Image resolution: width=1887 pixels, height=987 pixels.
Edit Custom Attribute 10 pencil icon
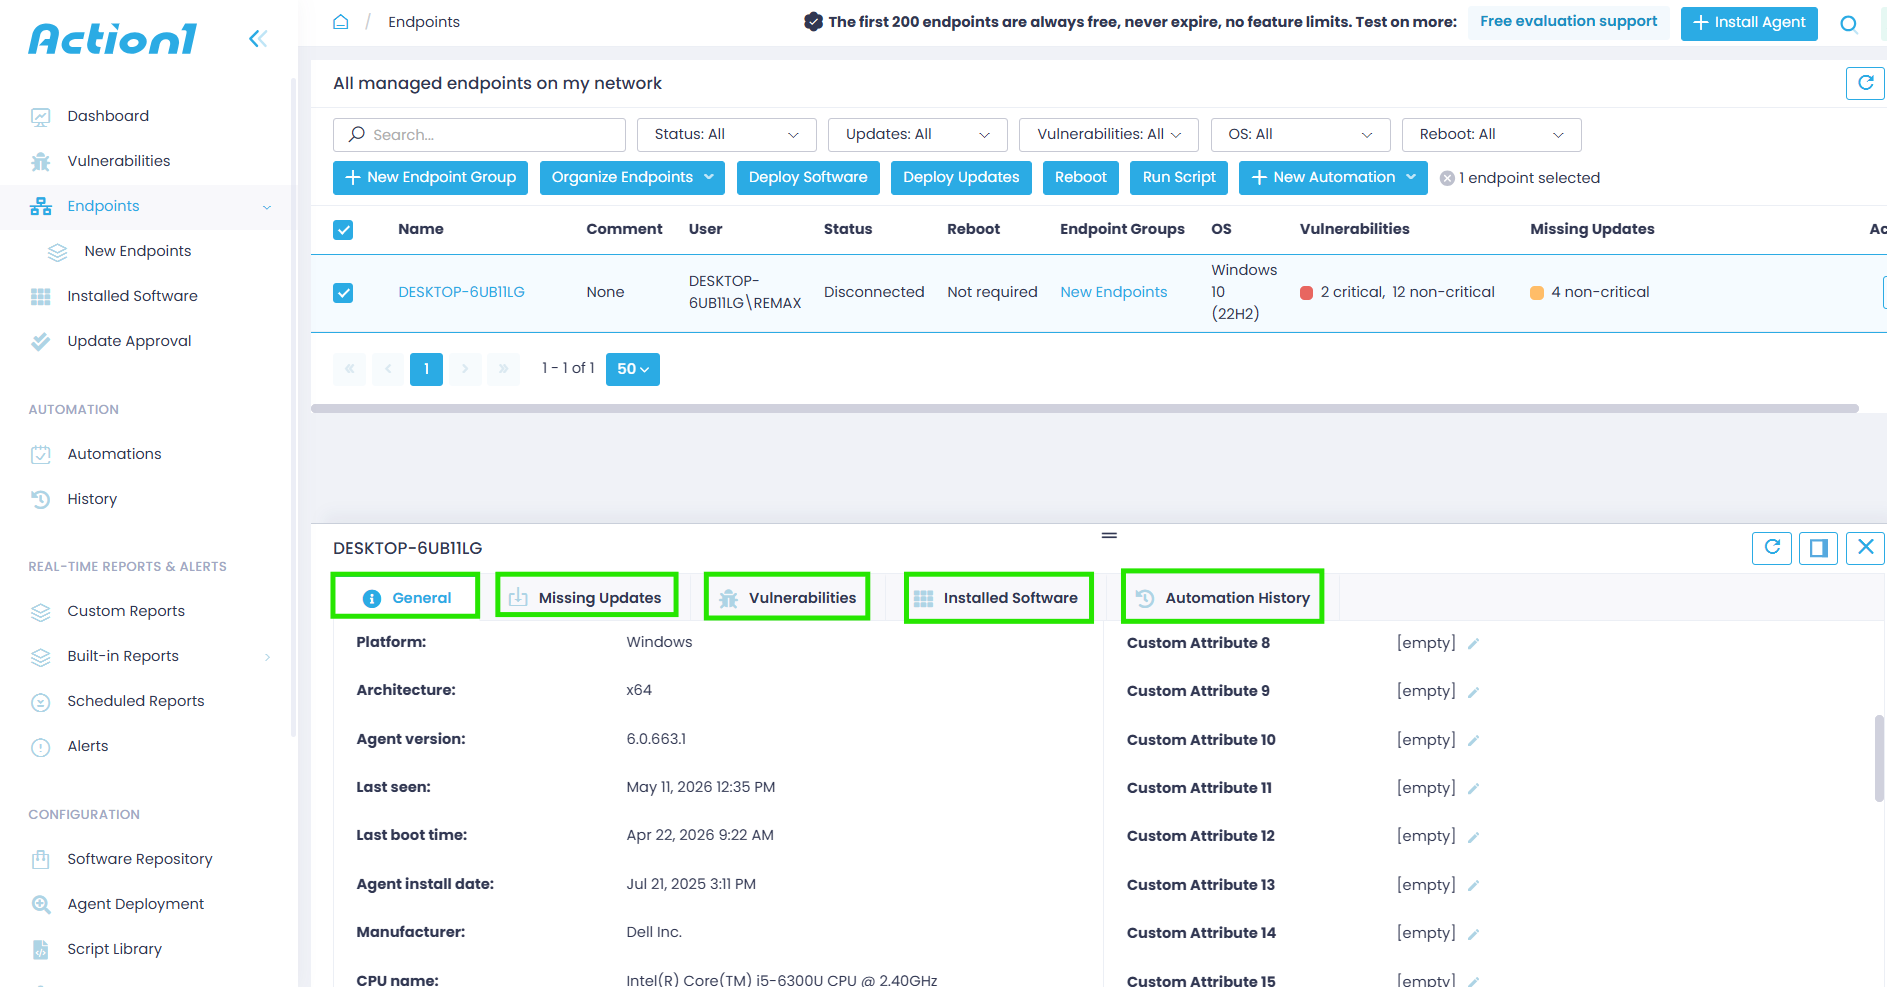click(x=1473, y=741)
